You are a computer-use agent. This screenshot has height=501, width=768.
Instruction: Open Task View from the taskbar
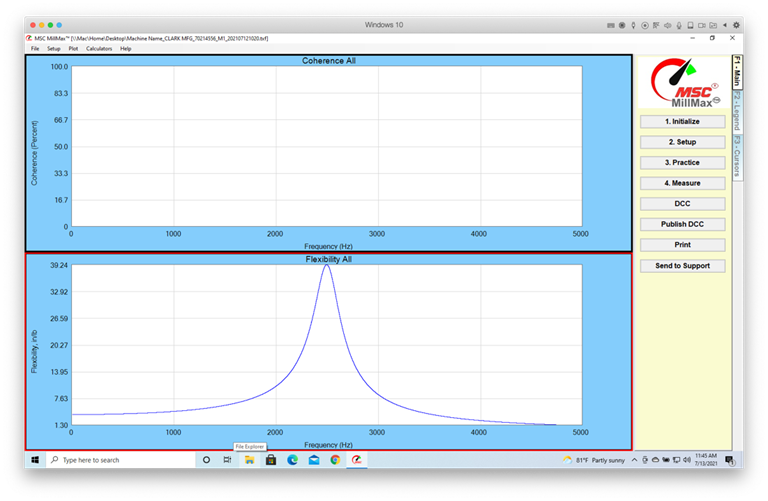click(227, 460)
